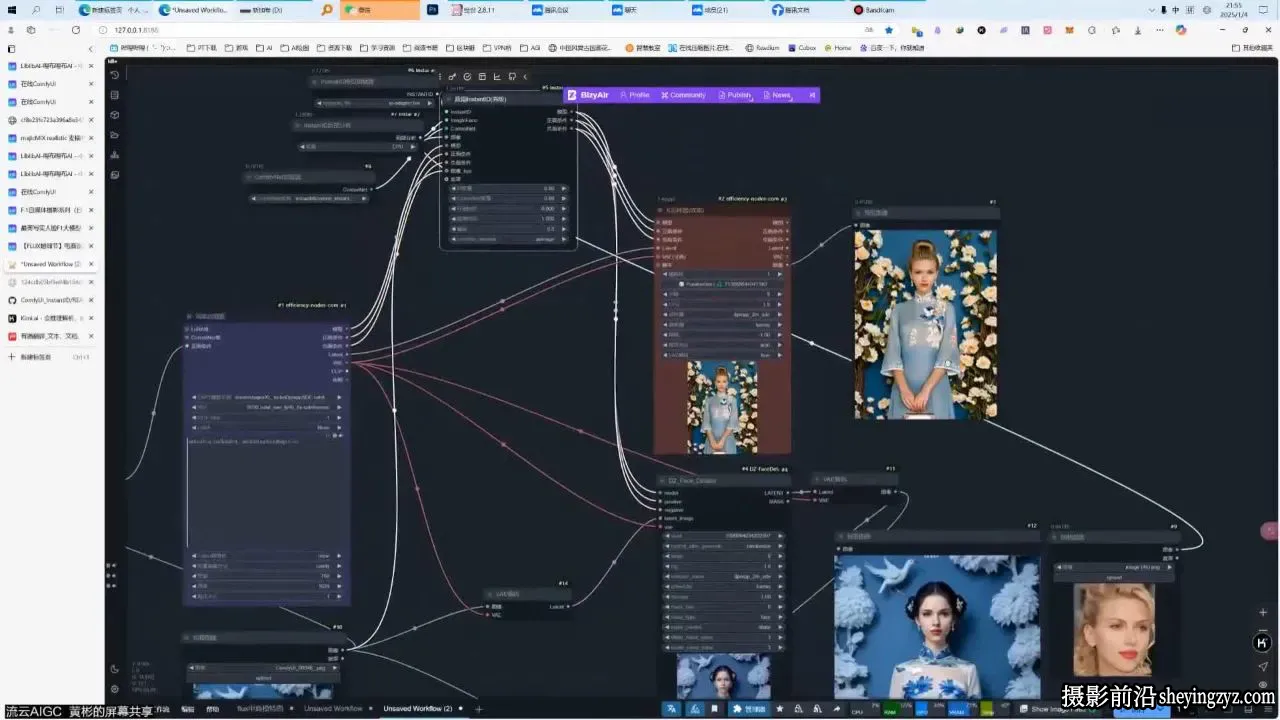Viewport: 1280px width, 720px height.
Task: Open the node map sidebar icon
Action: click(x=115, y=155)
